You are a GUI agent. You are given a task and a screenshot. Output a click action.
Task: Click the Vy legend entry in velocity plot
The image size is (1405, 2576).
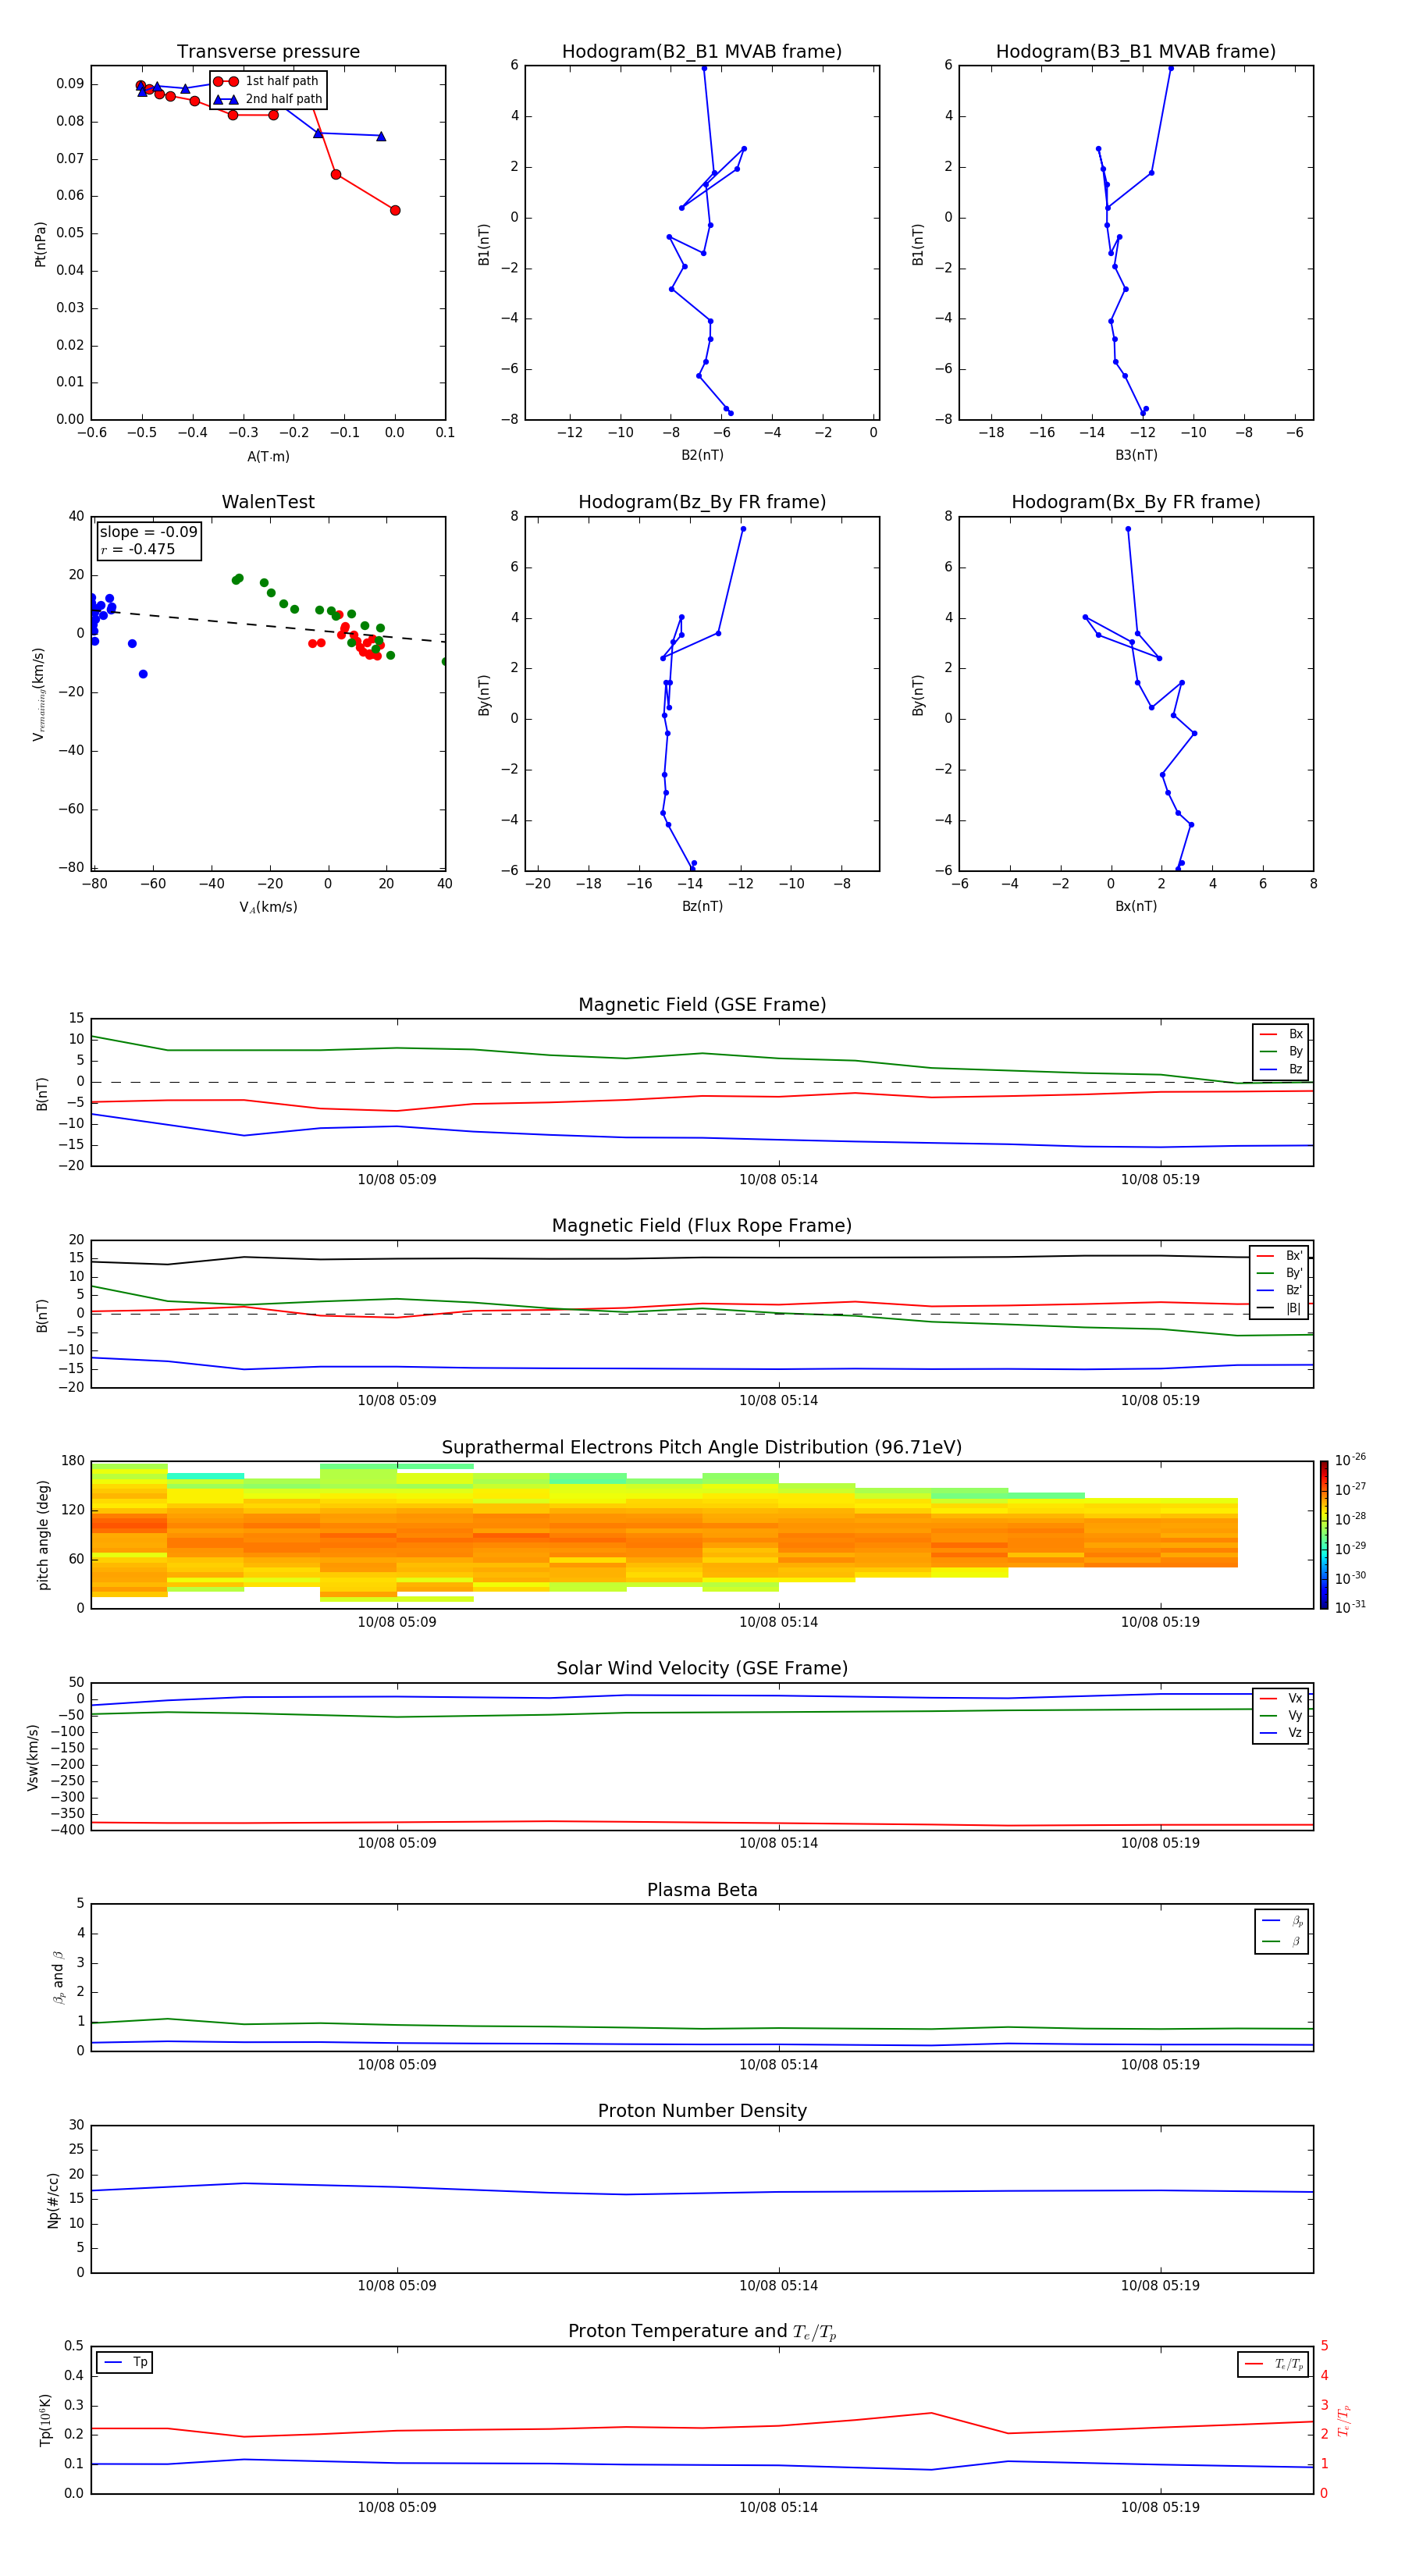pyautogui.click(x=1281, y=1715)
